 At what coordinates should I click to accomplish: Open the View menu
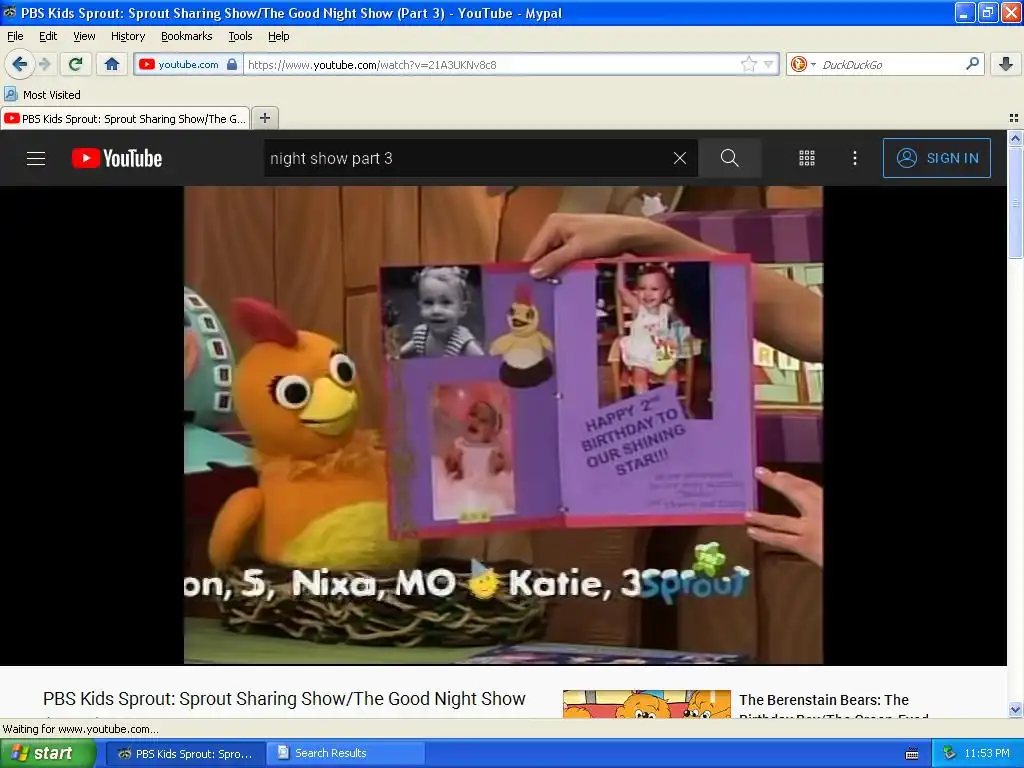click(x=84, y=36)
